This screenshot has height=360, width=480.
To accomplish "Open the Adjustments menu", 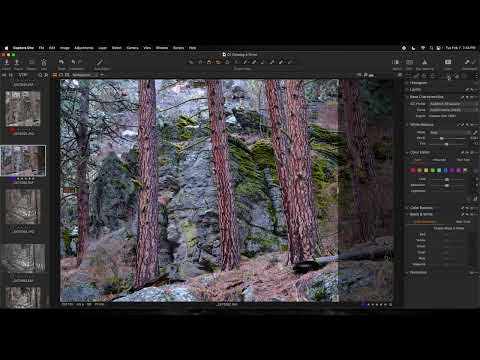I will (x=84, y=48).
